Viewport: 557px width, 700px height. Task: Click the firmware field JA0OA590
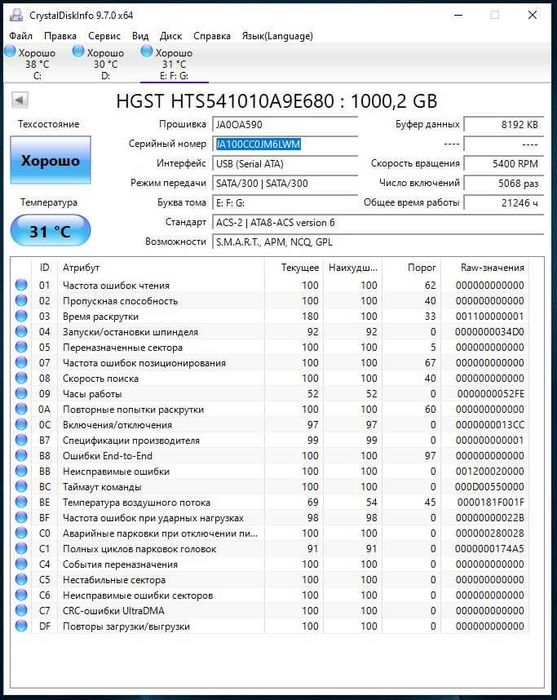285,125
